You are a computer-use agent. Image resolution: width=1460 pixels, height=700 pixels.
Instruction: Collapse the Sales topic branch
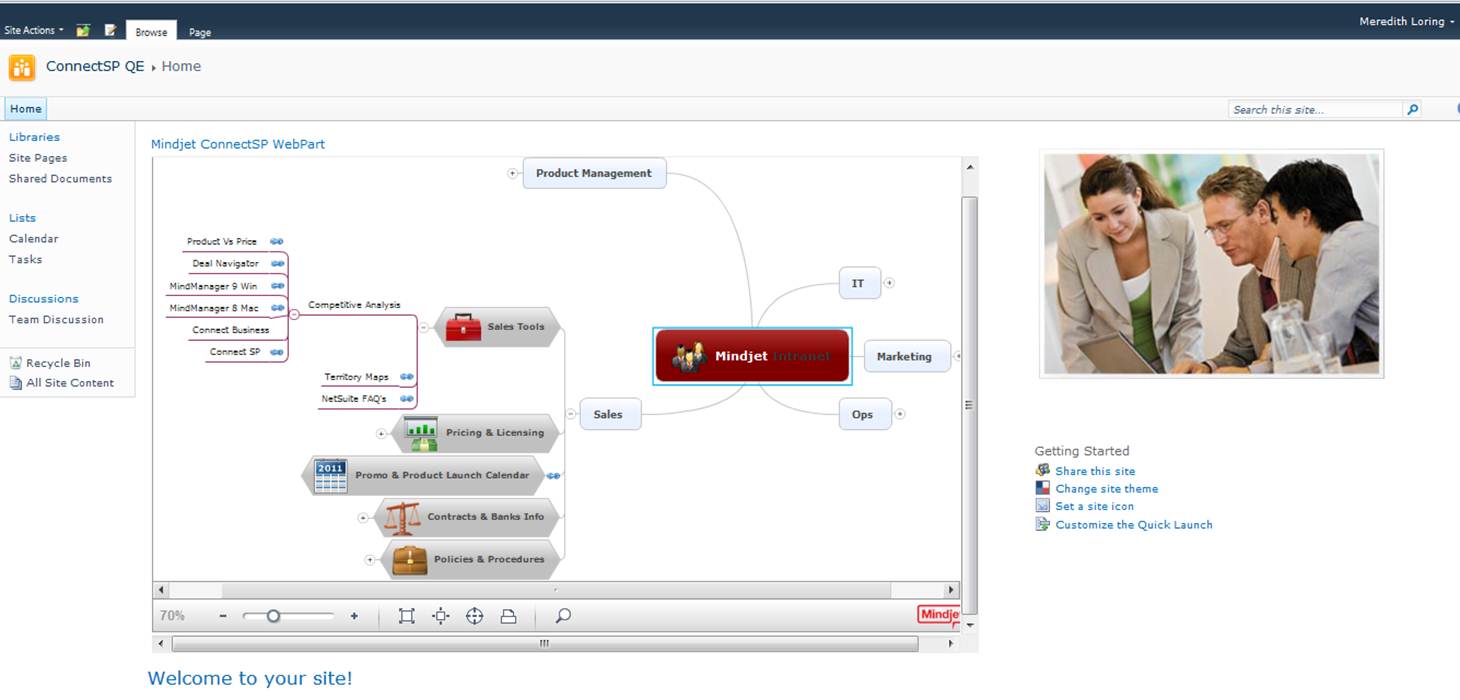[570, 414]
